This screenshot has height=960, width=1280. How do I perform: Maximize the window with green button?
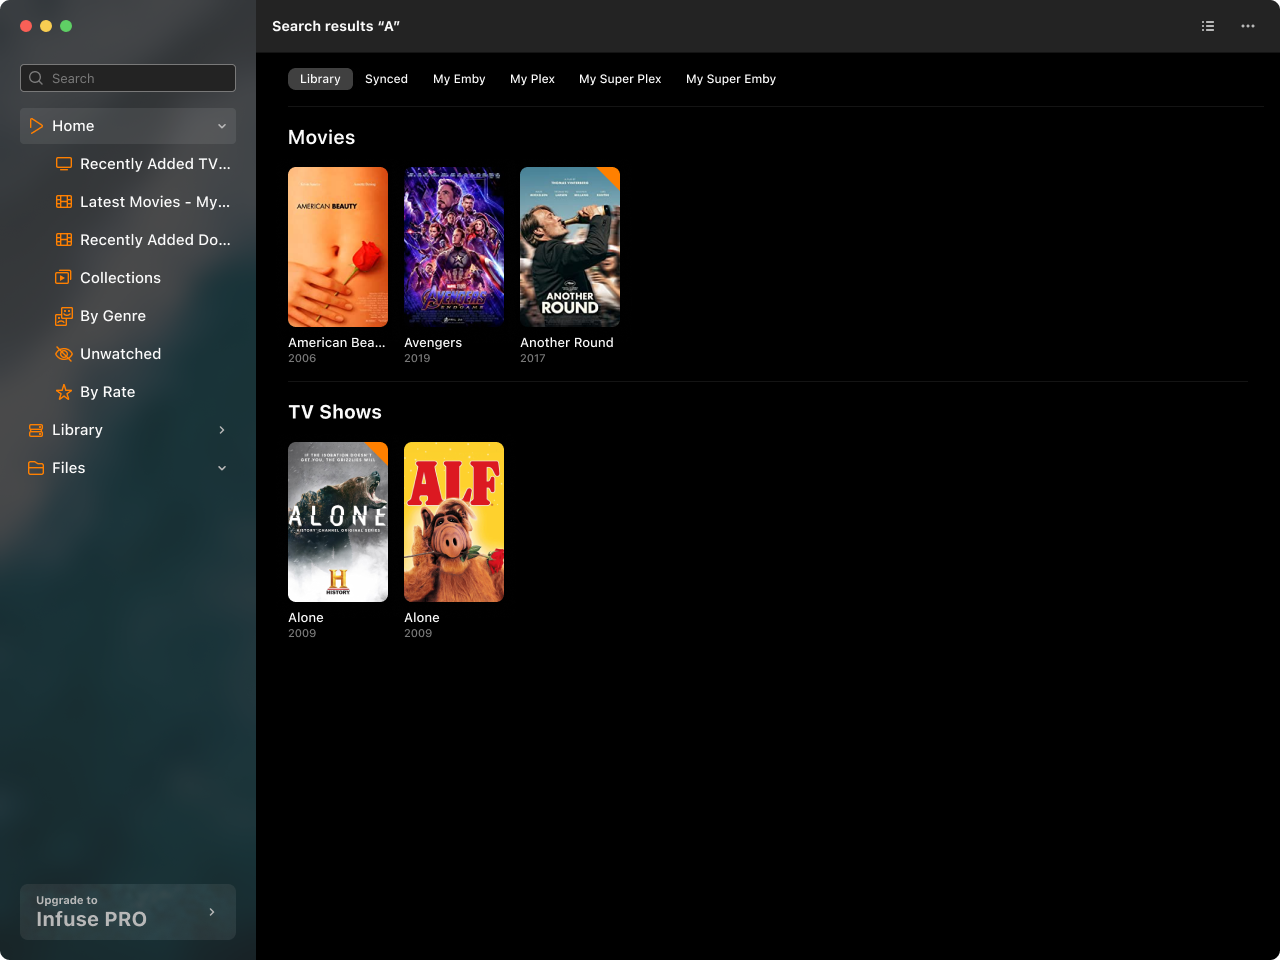click(66, 26)
